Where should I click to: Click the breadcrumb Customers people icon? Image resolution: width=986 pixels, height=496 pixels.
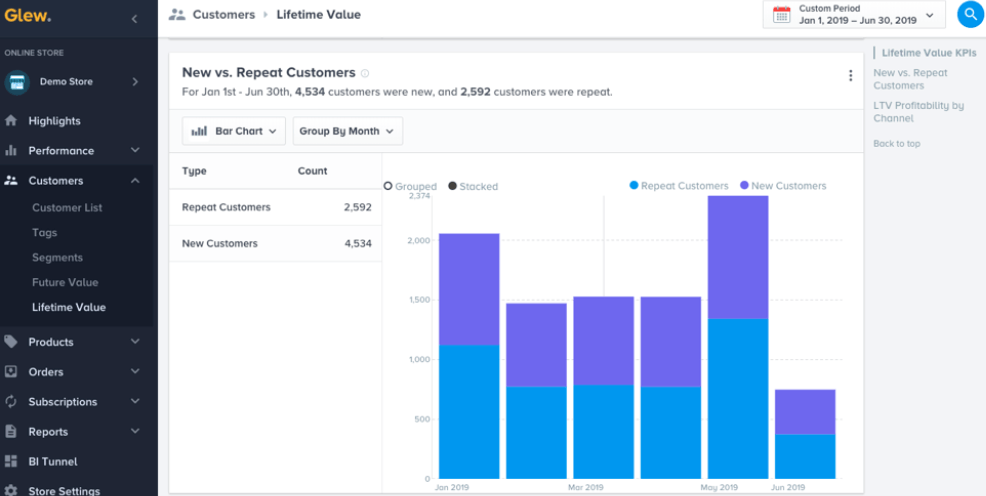pyautogui.click(x=177, y=14)
